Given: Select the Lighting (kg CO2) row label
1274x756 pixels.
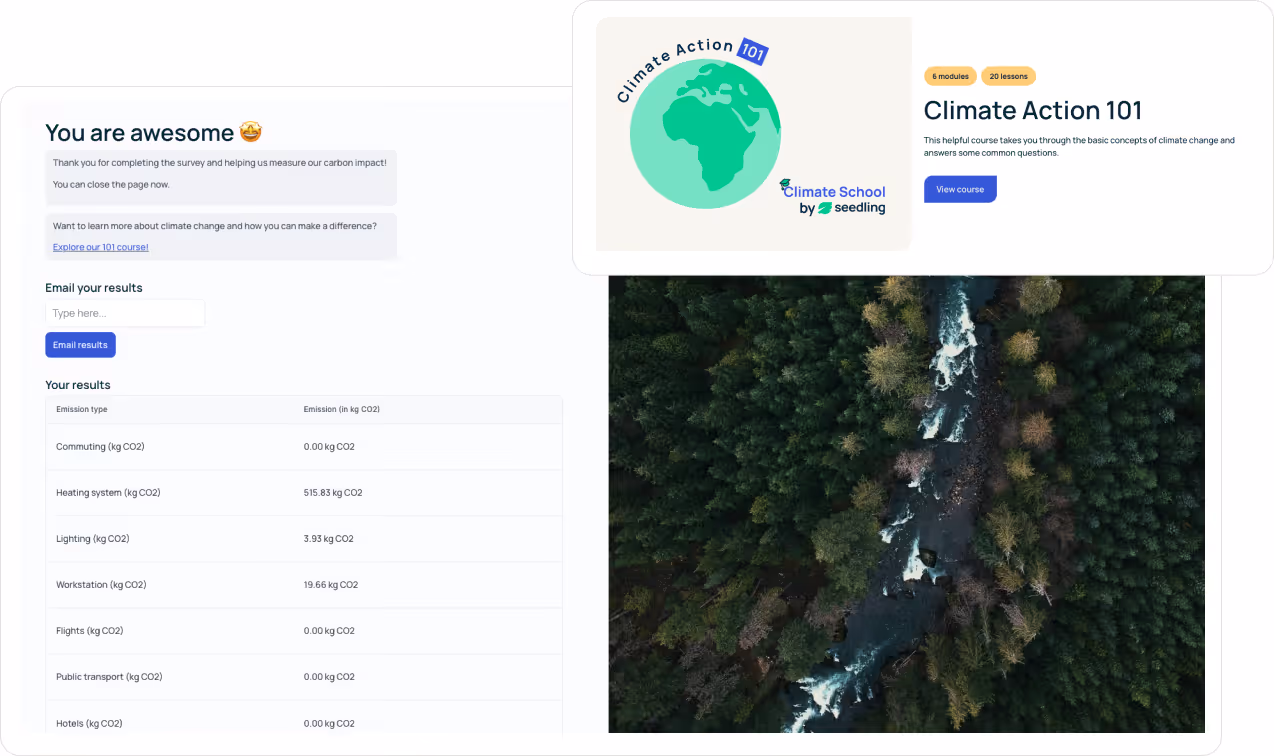Looking at the screenshot, I should pyautogui.click(x=93, y=539).
